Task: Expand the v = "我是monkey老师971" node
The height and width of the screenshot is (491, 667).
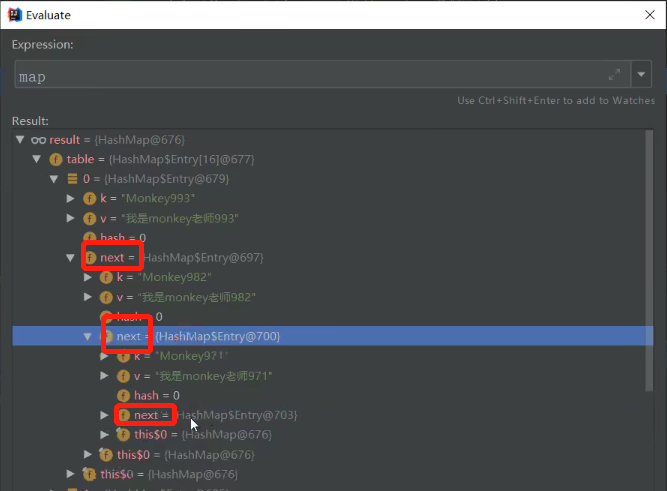Action: (x=105, y=376)
